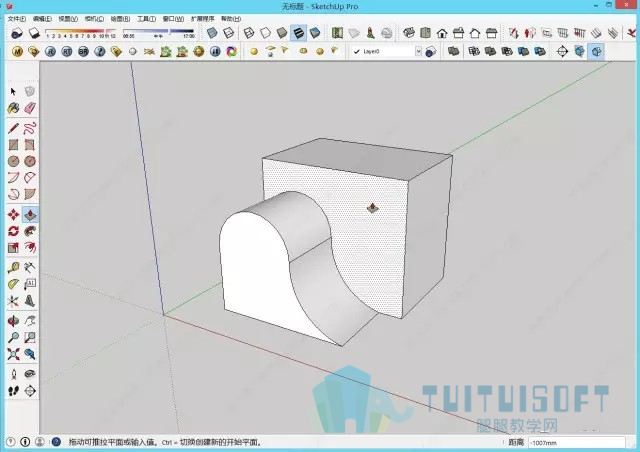Screen dimensions: 640x452
Task: Enable Shaded face style
Action: 282,33
